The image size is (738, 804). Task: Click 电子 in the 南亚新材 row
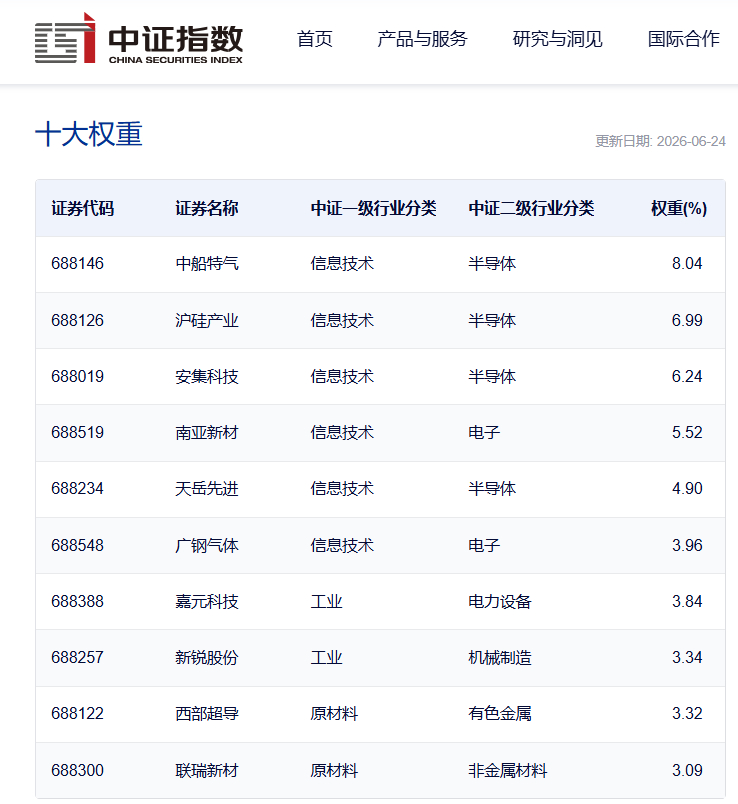tap(484, 432)
